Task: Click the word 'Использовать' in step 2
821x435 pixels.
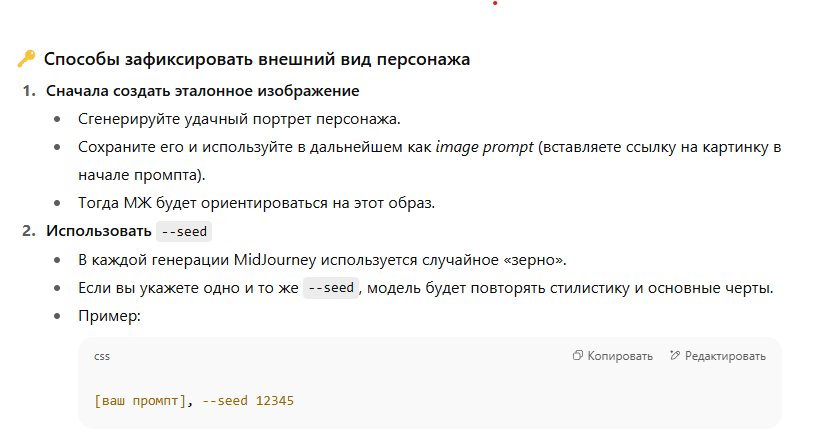Action: click(98, 232)
